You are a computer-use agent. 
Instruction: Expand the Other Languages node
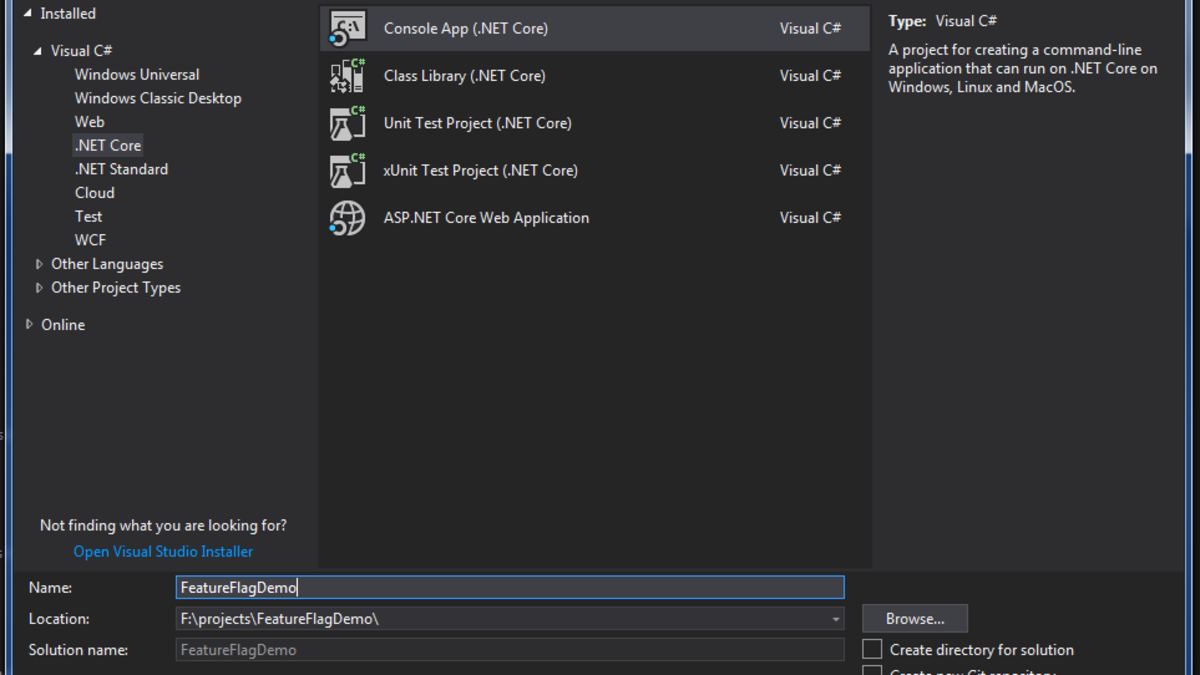point(39,264)
